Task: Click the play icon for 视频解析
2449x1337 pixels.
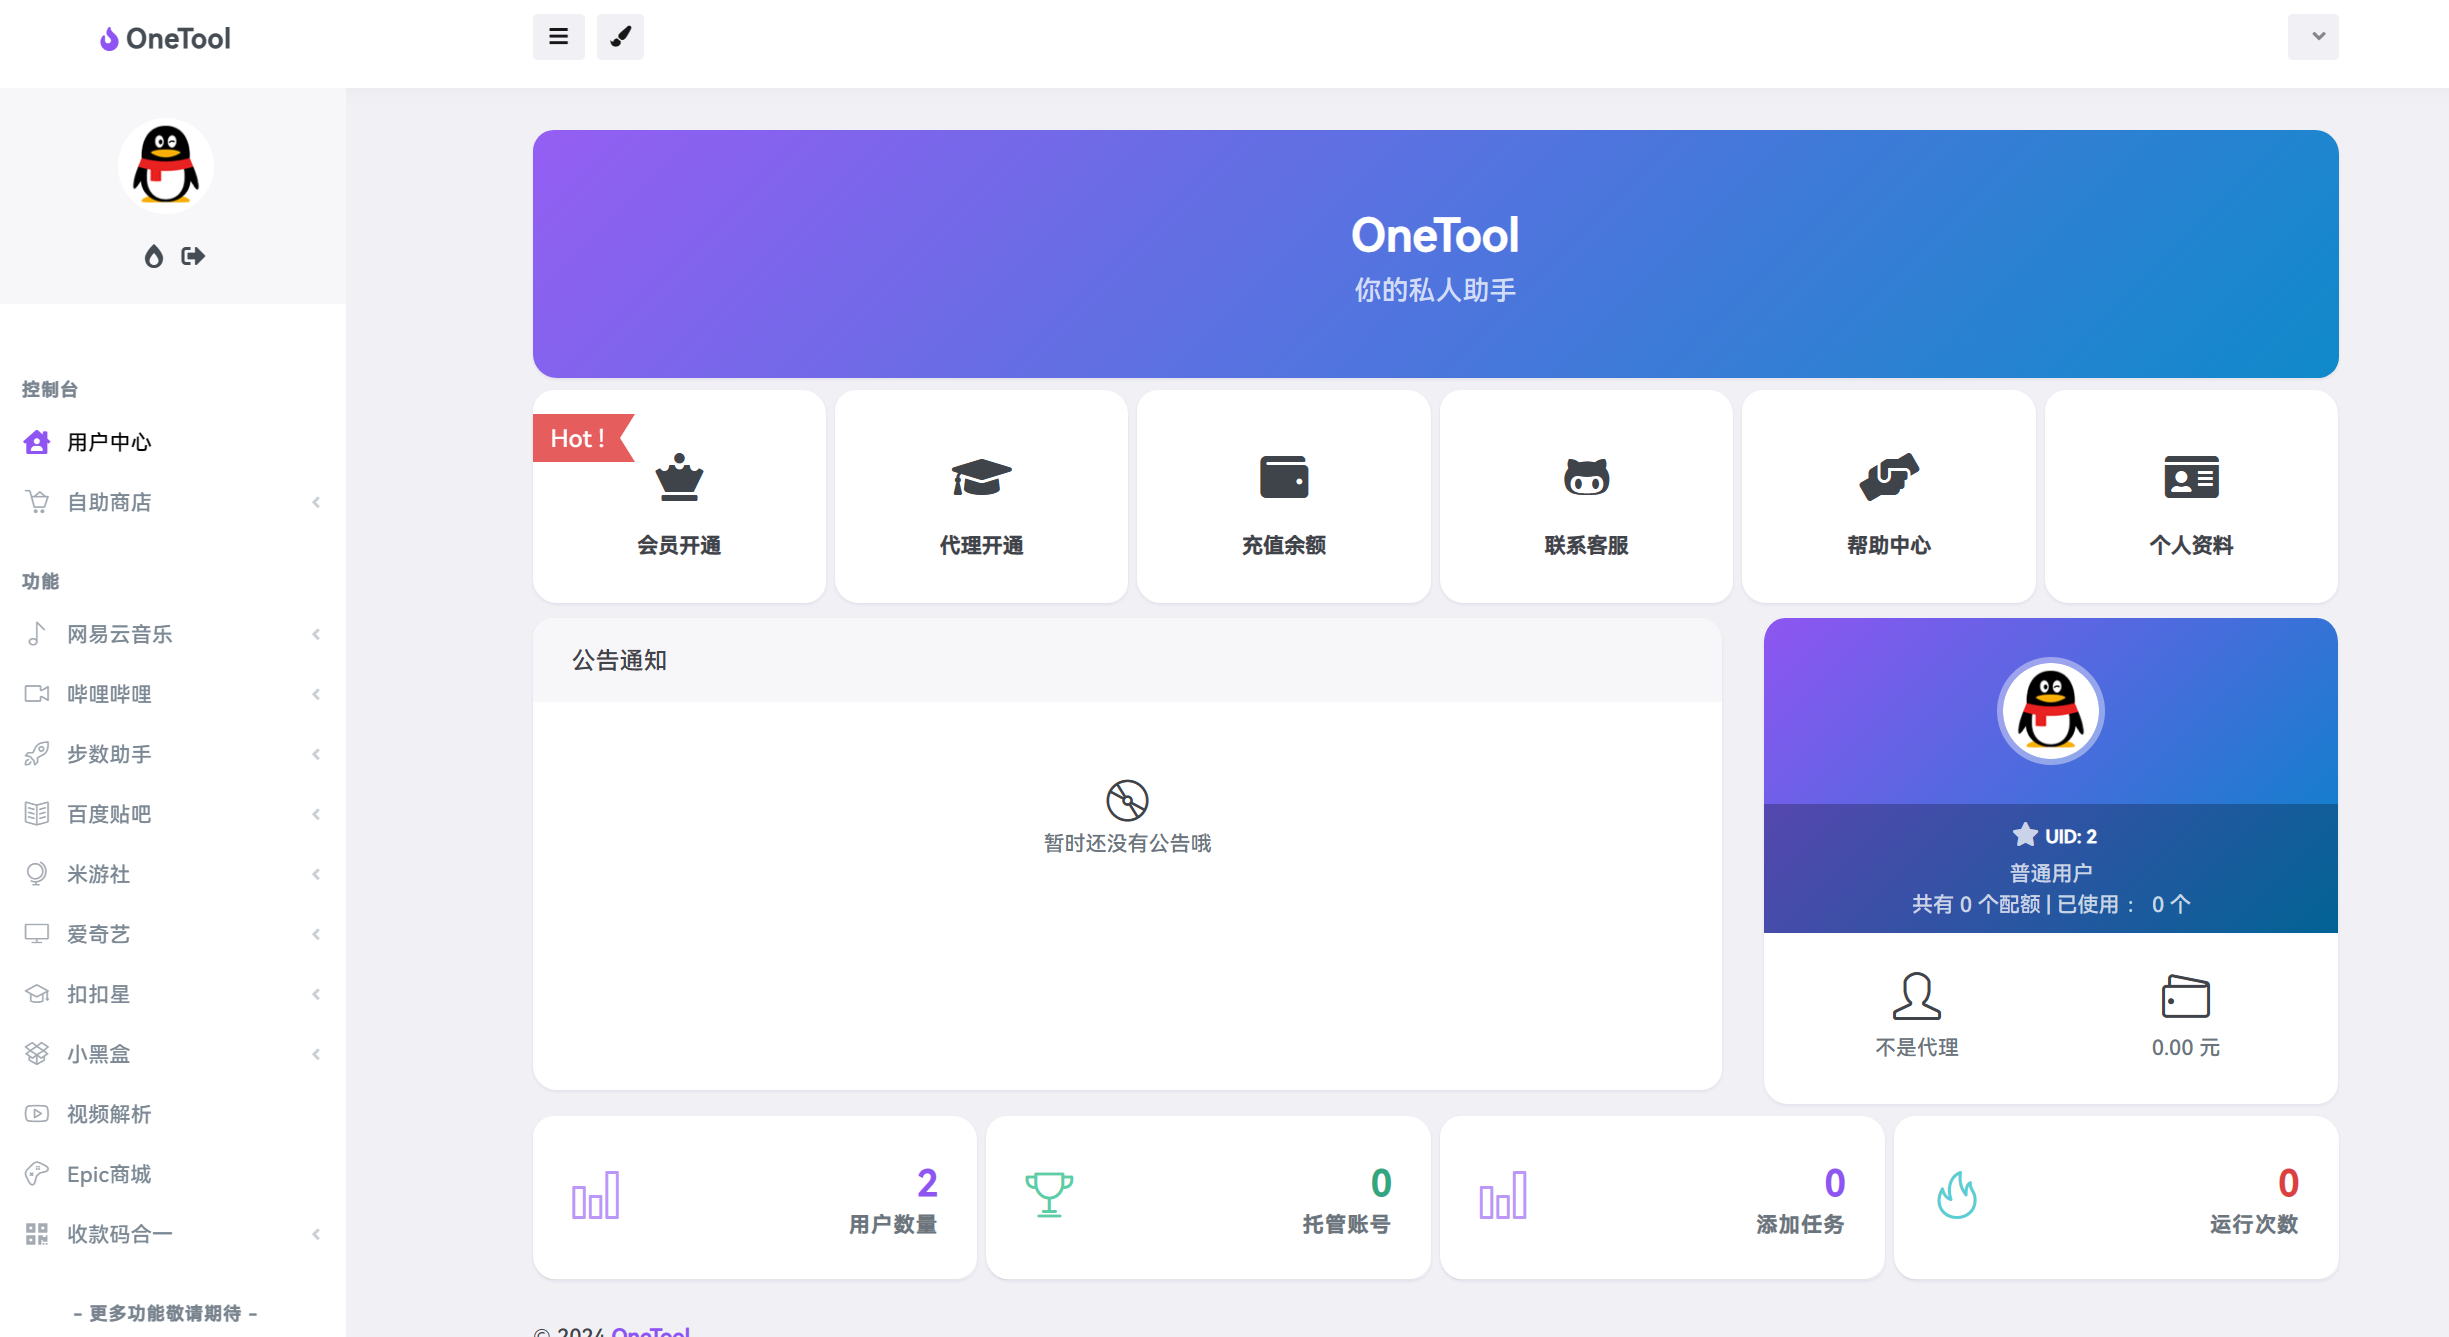Action: point(37,1114)
